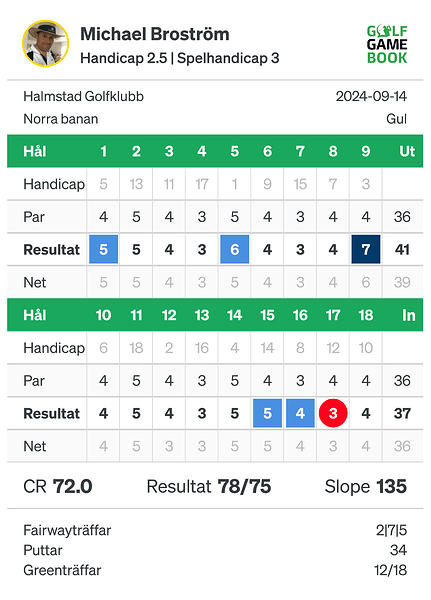Click the blue 6 result on hole 5
Screen dimensions: 431x600
(x=235, y=249)
